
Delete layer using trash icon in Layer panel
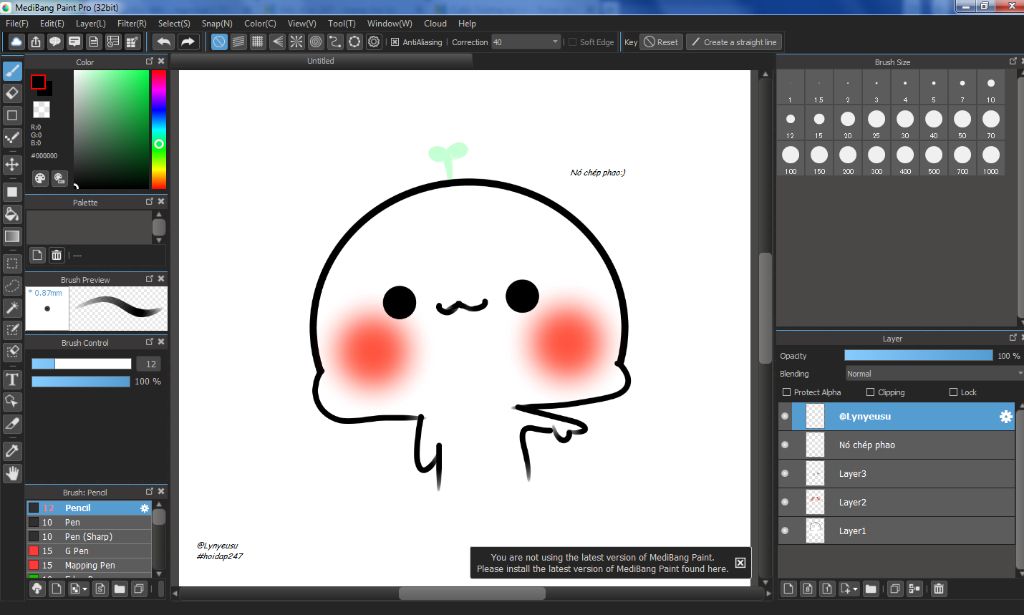(938, 589)
